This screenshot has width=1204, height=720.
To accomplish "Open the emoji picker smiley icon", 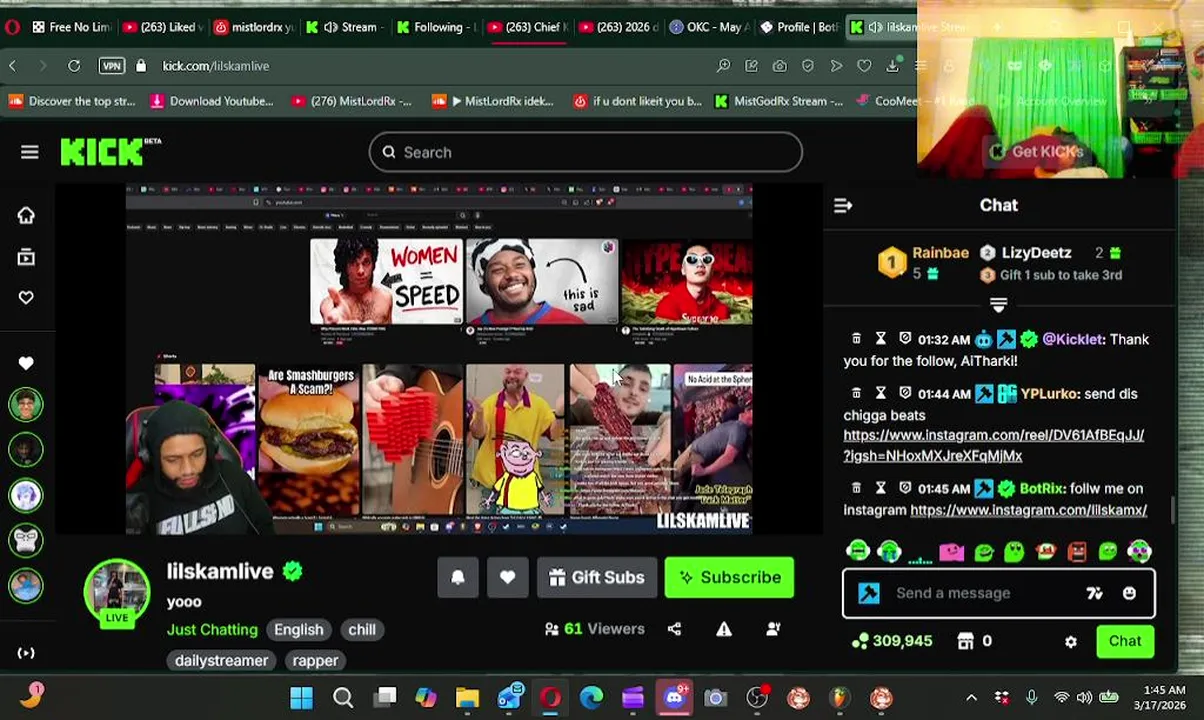I will point(1129,593).
